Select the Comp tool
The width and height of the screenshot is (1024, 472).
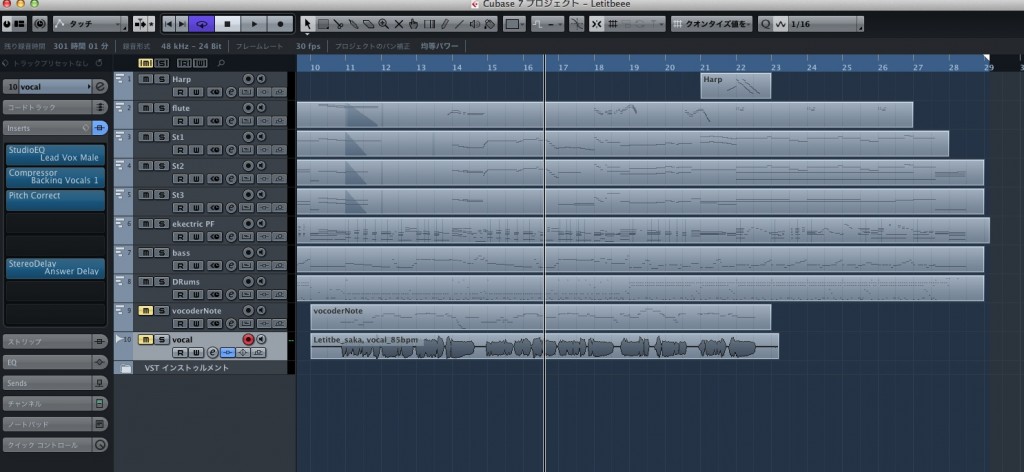[x=429, y=24]
